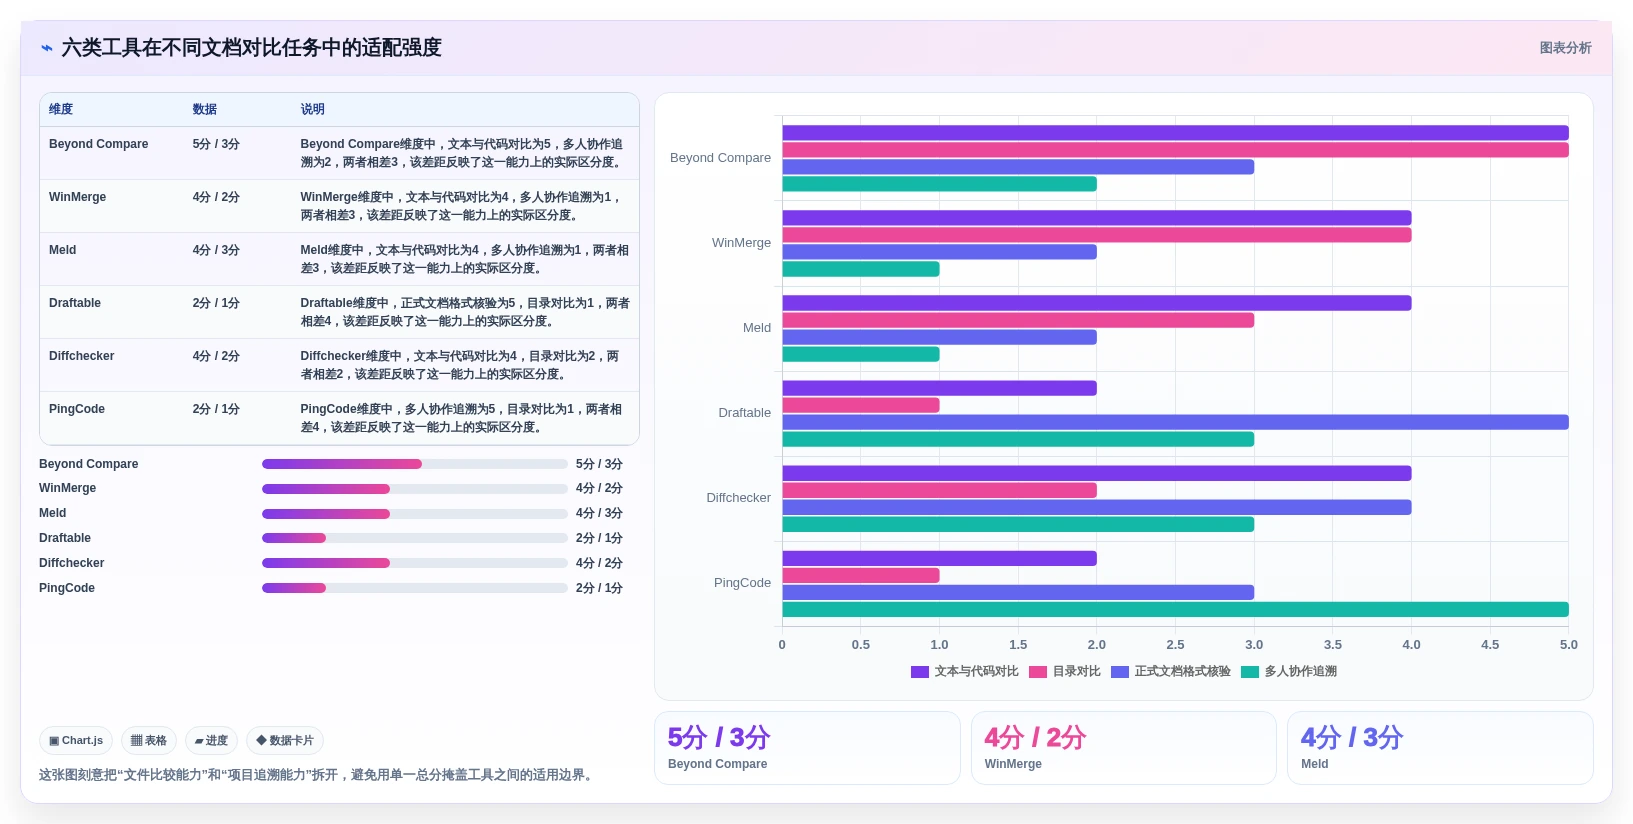Screen dimensions: 1633x824
Task: Click the heading 六类工具在不同文档对比任务中的适配强度
Action: click(251, 48)
